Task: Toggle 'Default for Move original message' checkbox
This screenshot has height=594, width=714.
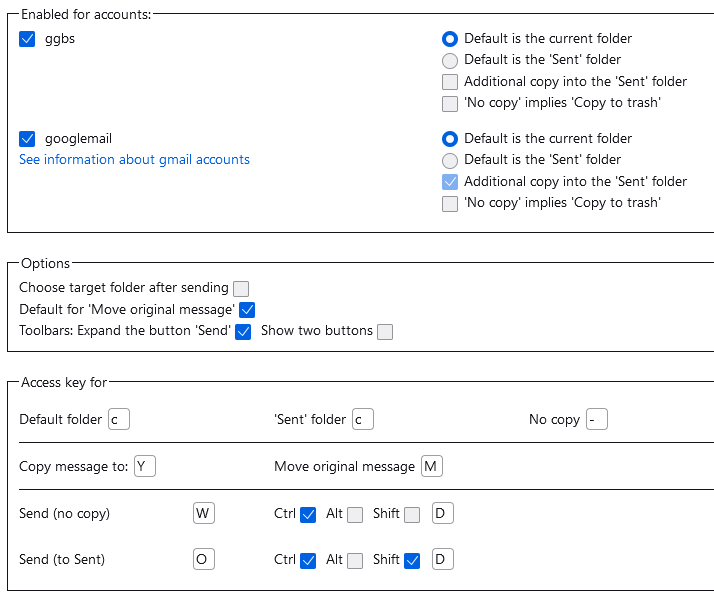Action: (x=248, y=310)
